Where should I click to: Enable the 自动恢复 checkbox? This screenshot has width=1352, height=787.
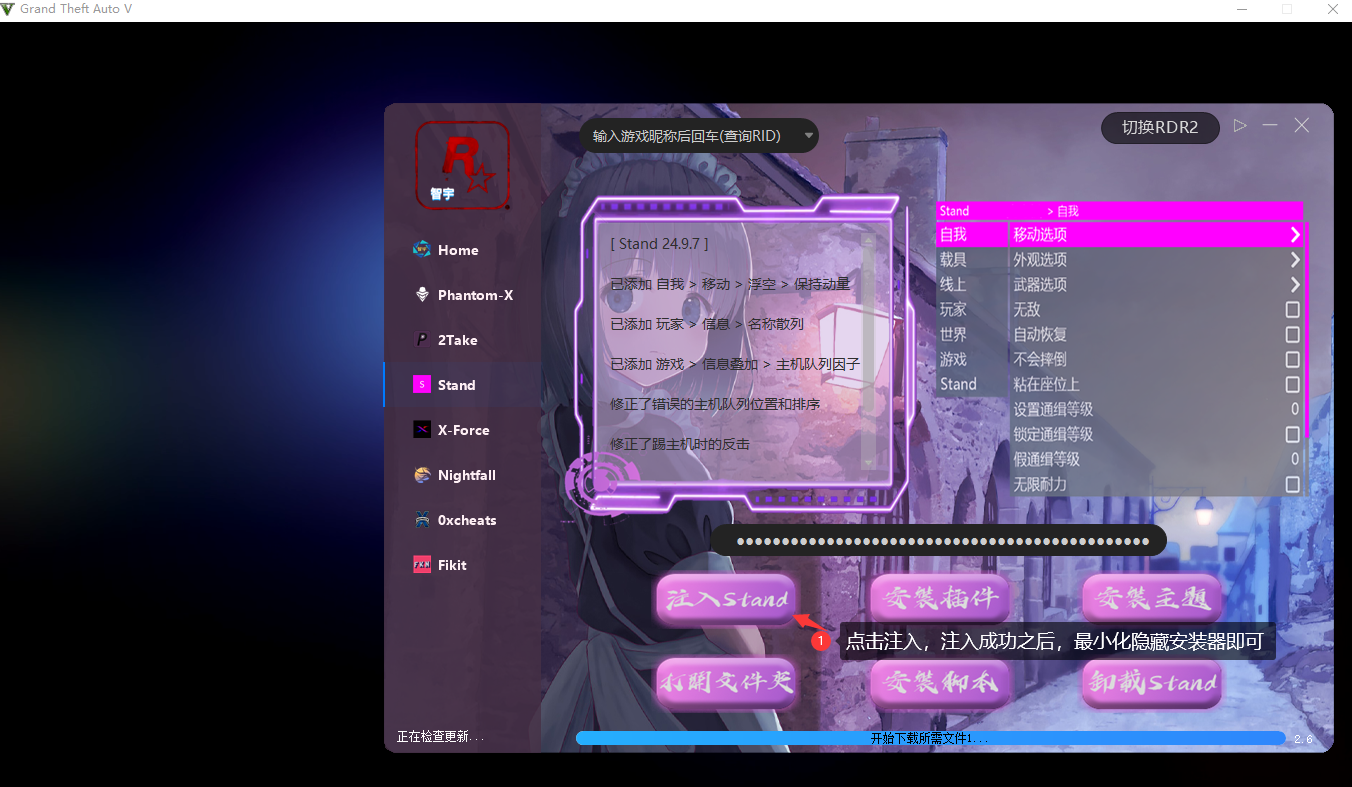pos(1293,335)
